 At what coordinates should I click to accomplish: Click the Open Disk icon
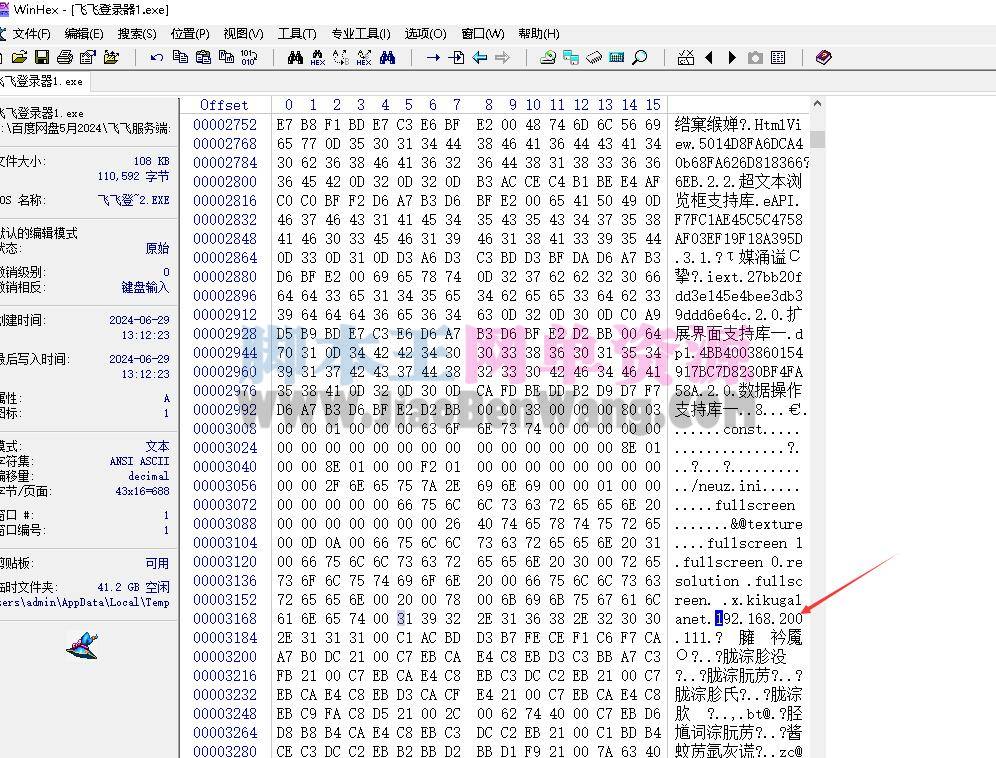548,58
